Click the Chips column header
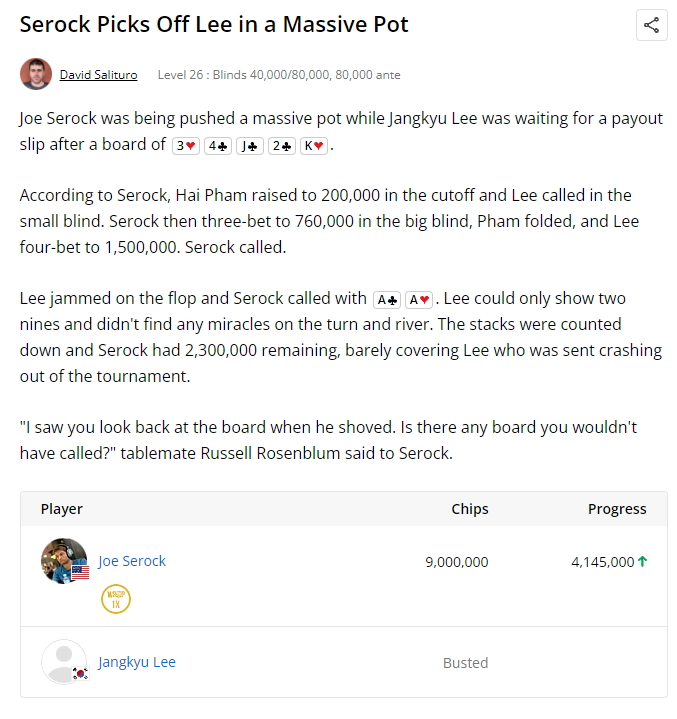This screenshot has width=677, height=719. 470,509
